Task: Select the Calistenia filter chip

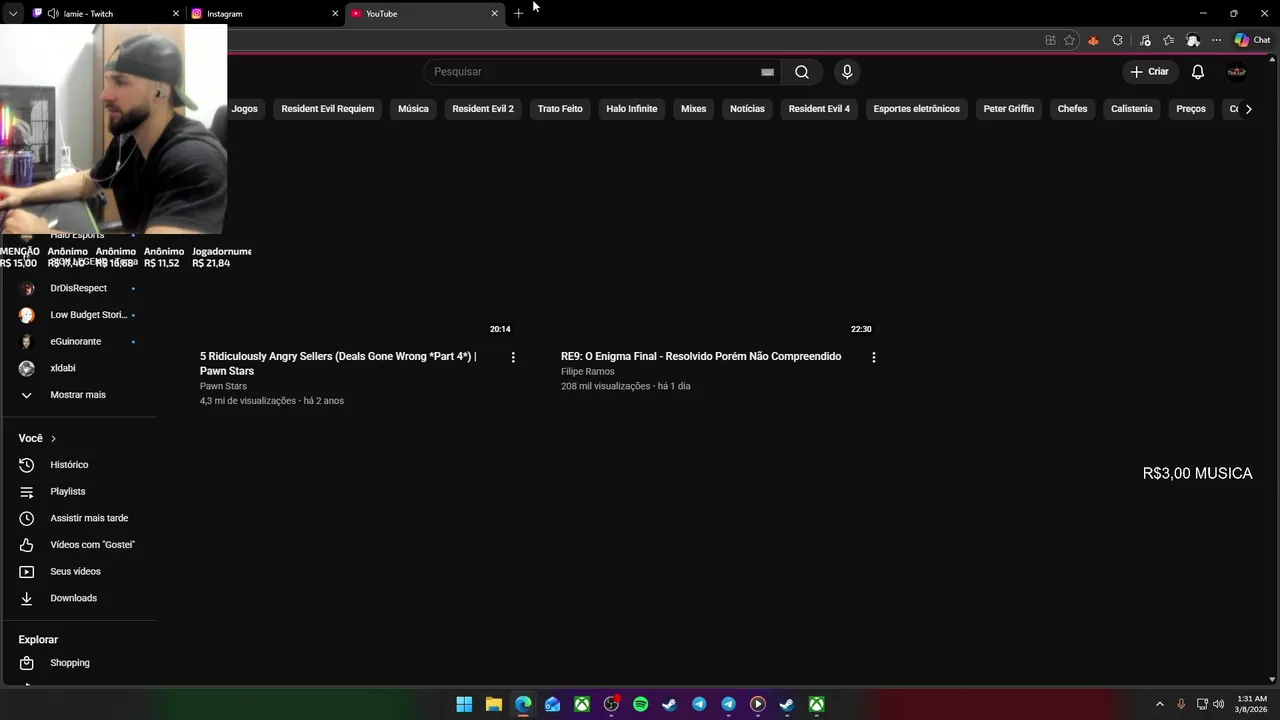Action: pos(1132,109)
